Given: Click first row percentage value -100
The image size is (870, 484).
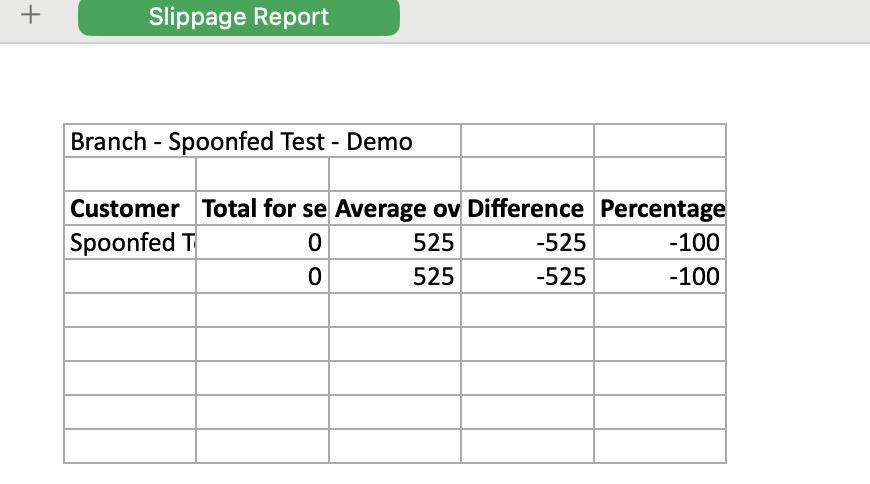Looking at the screenshot, I should pos(660,243).
